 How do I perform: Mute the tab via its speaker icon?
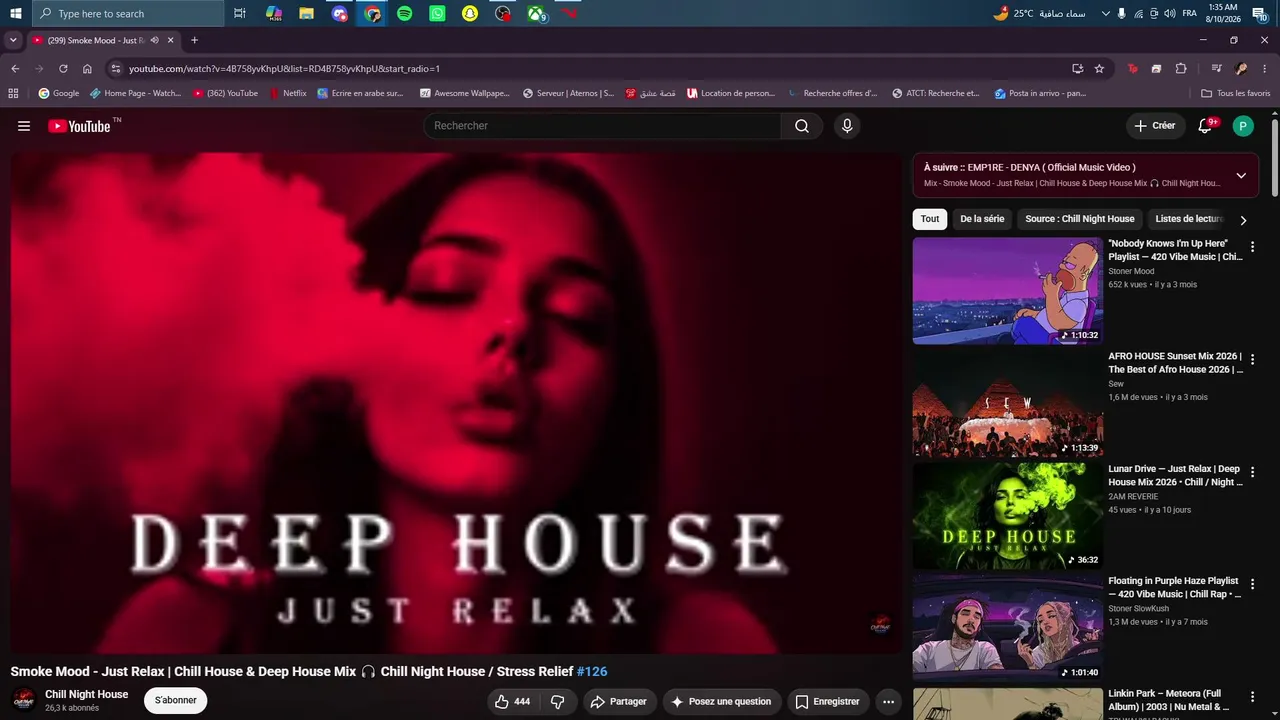154,41
